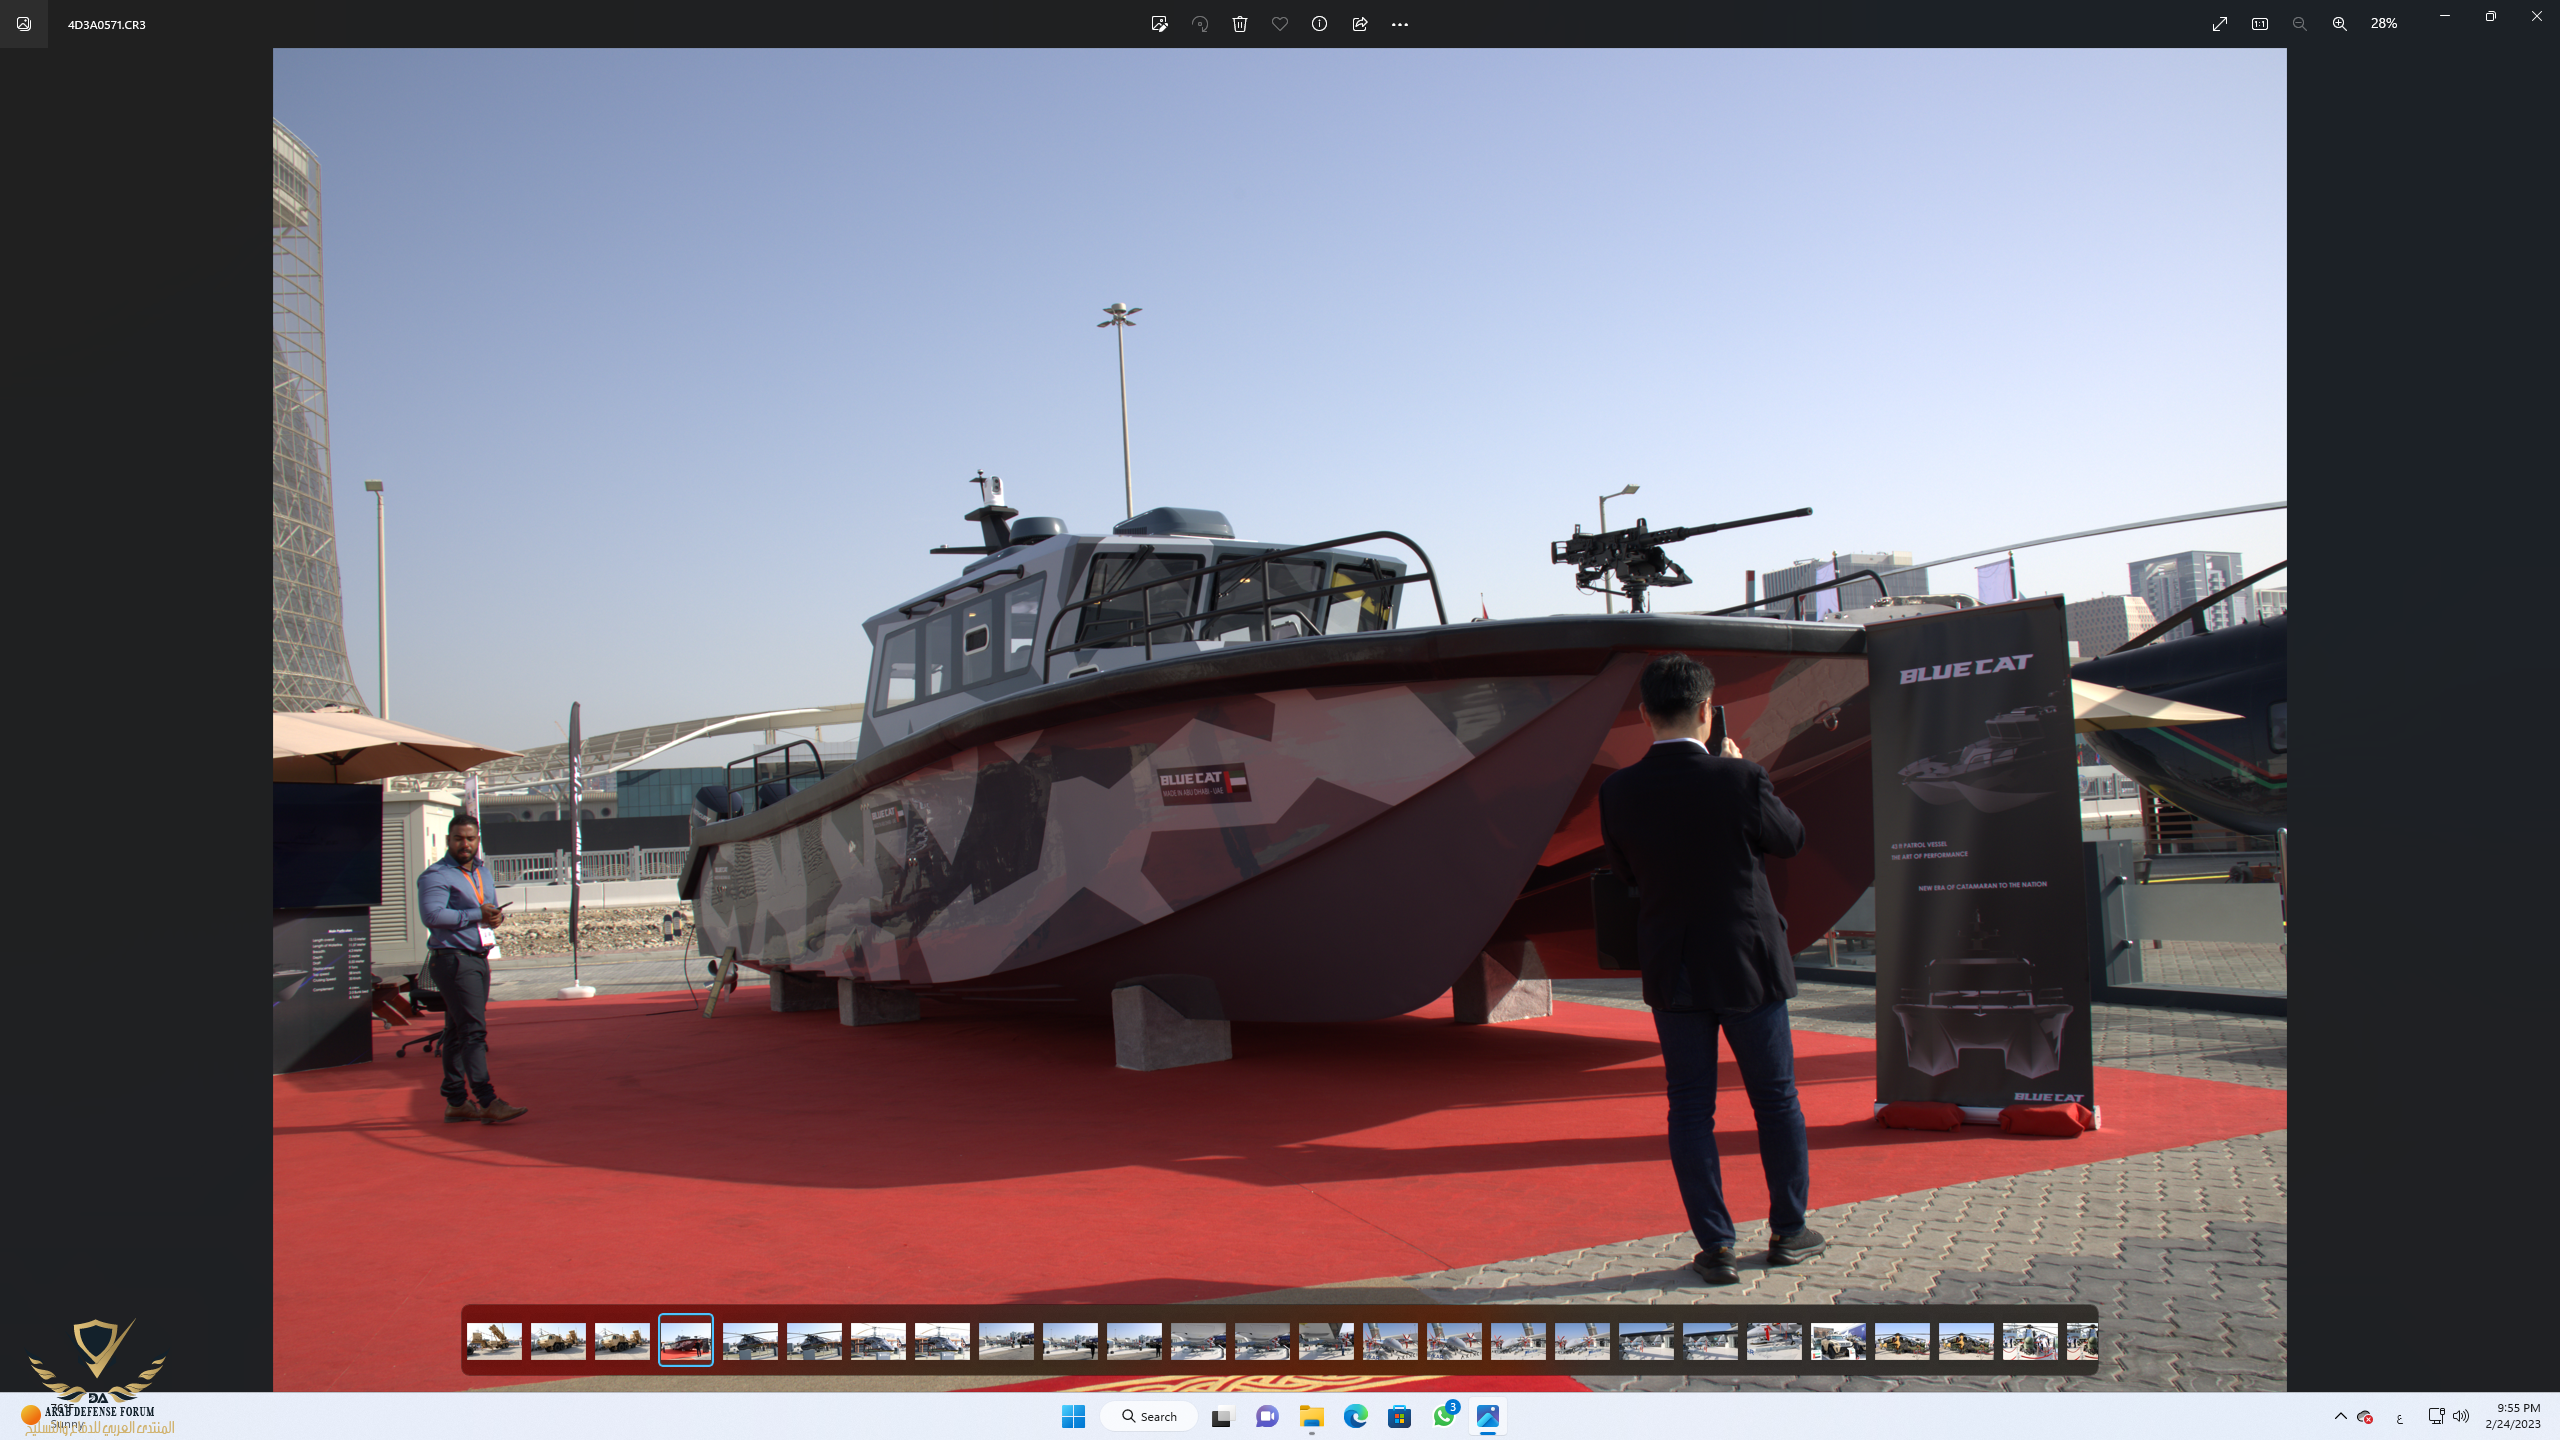
Task: Open the Chat app in the taskbar
Action: click(x=1267, y=1416)
